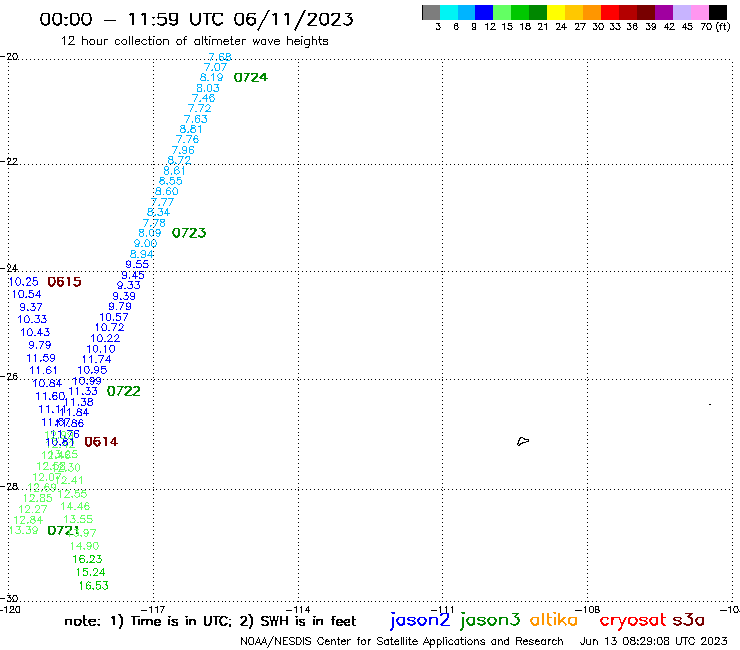Viewport: 740px width, 650px height.
Task: Click the -28 latitude axis label
Action: [x=9, y=486]
